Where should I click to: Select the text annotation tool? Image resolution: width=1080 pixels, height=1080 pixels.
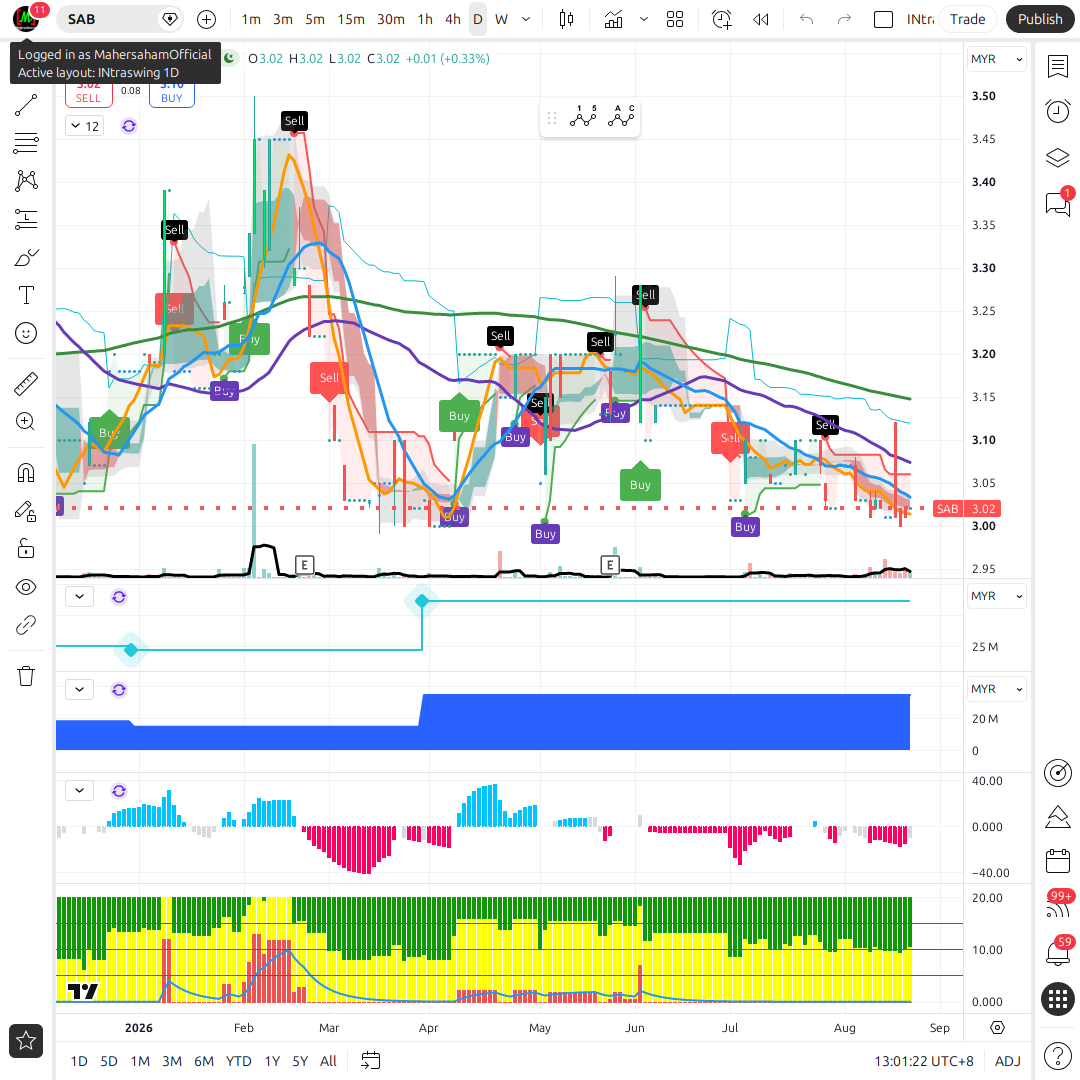click(x=25, y=295)
